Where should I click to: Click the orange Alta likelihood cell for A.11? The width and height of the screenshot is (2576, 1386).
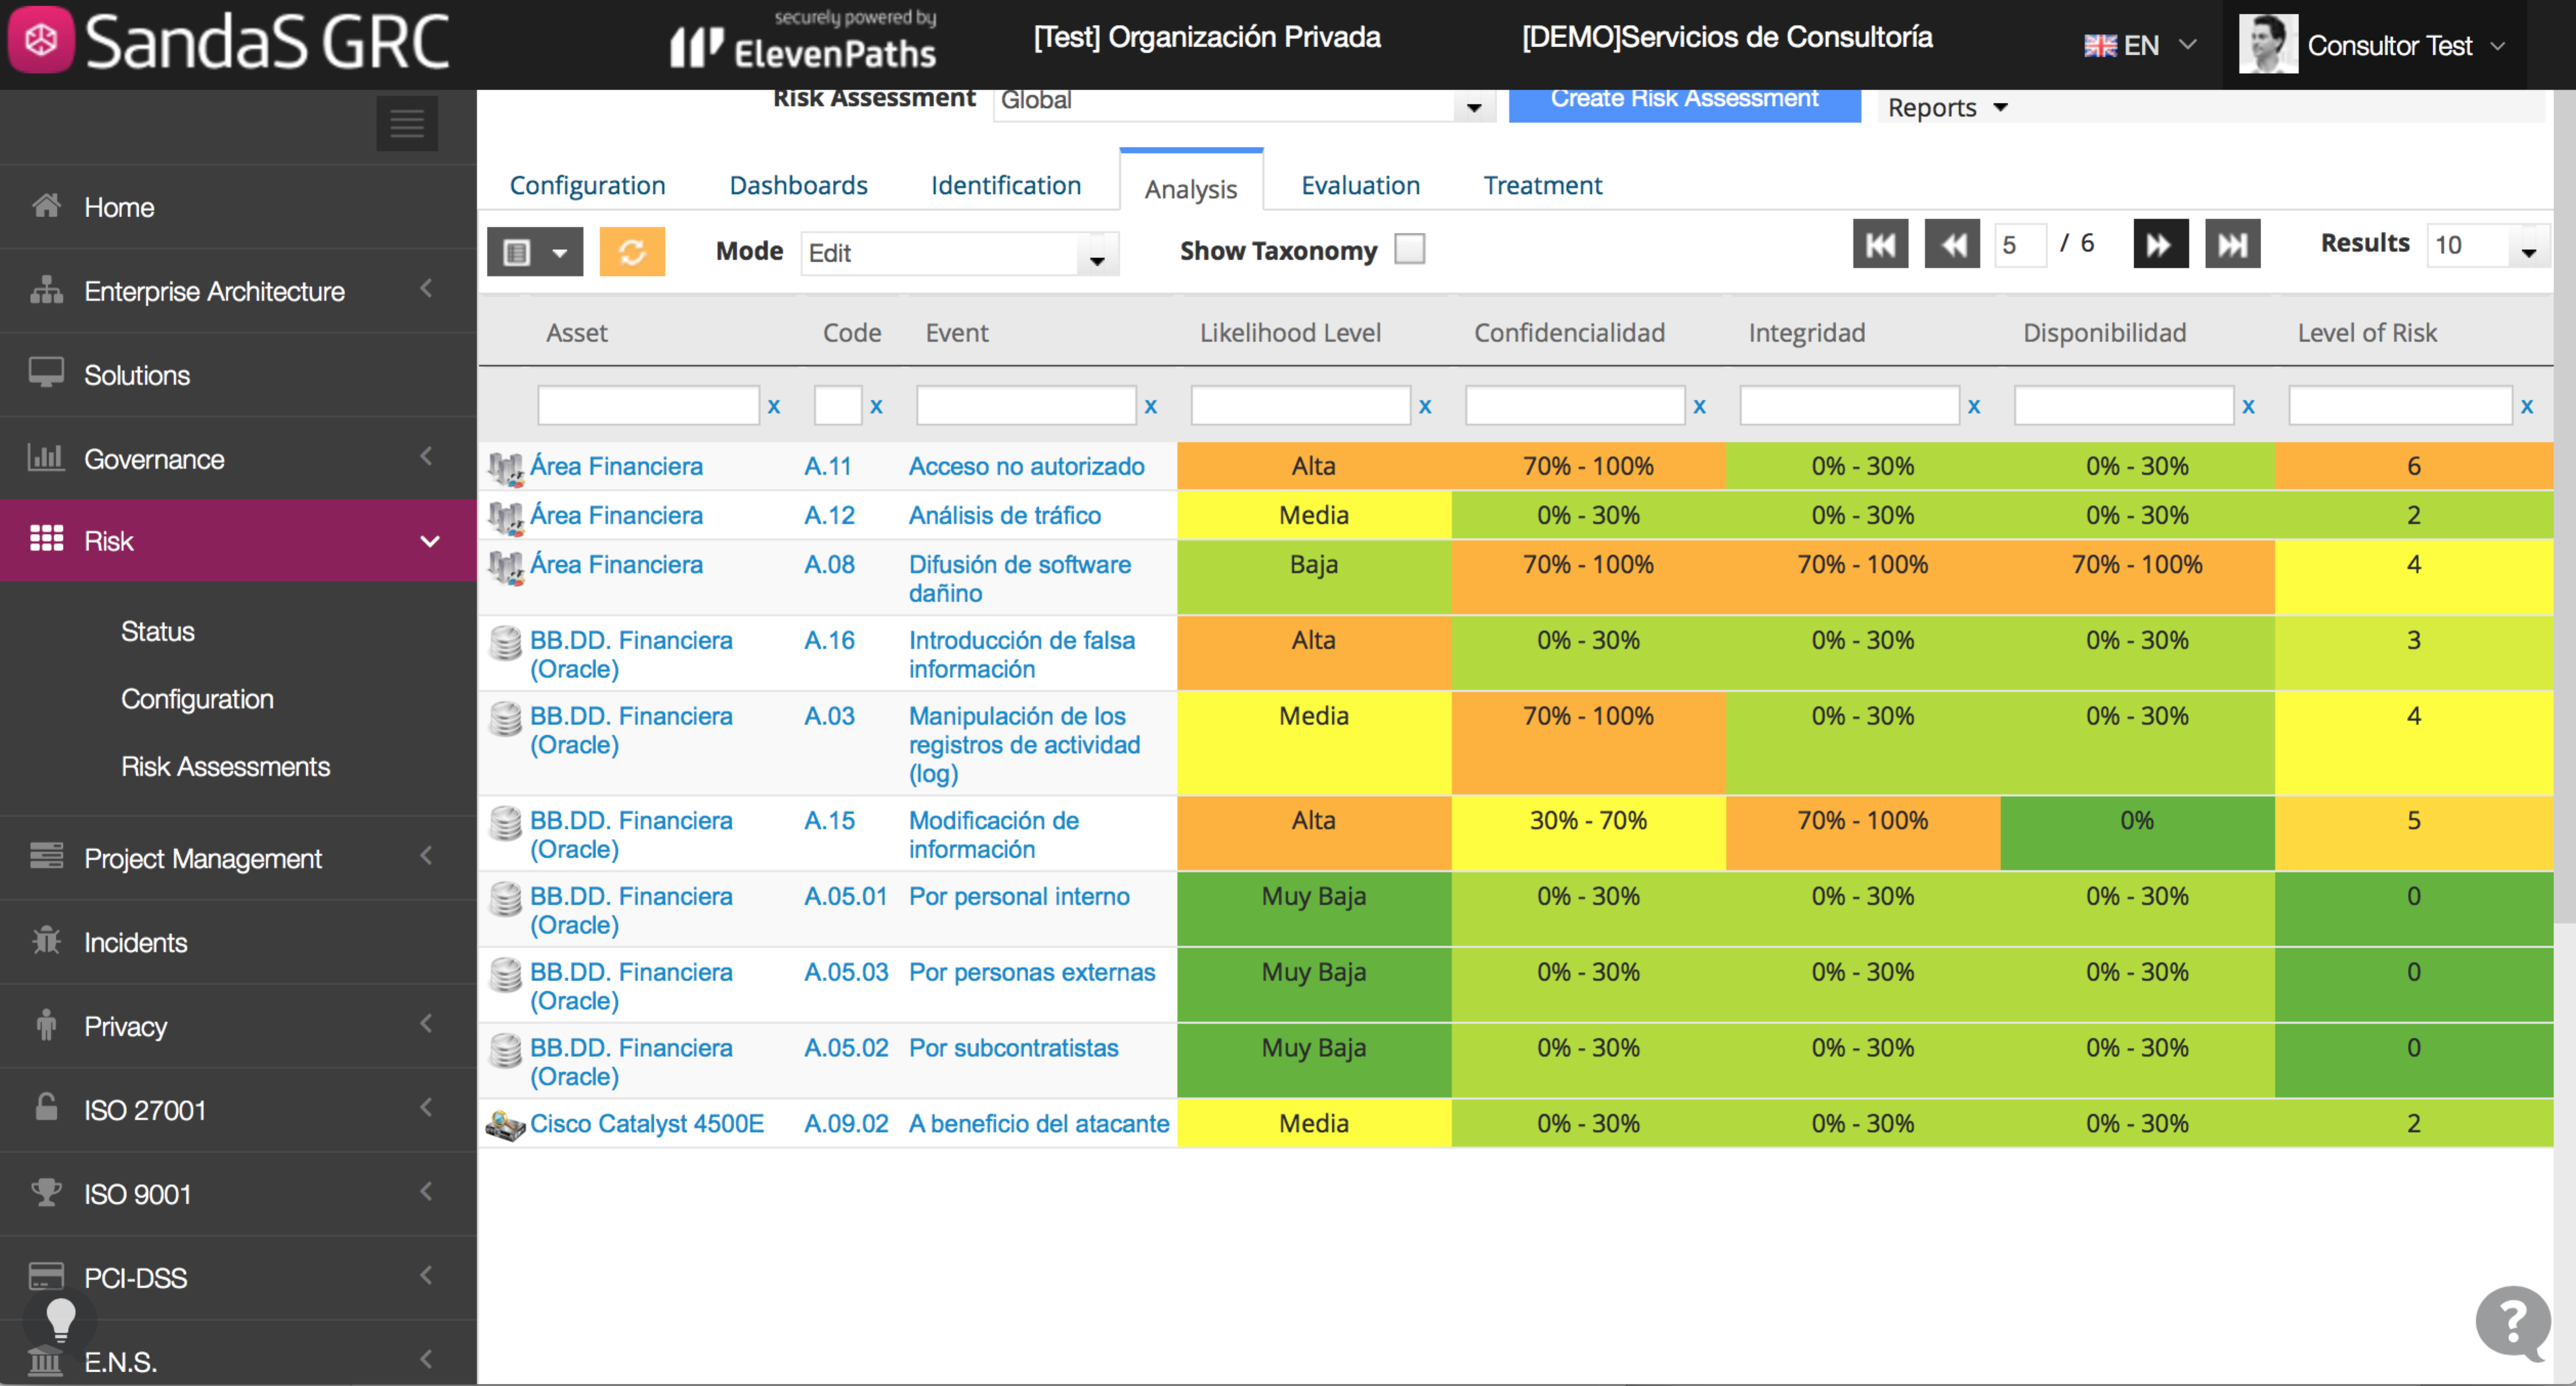[x=1313, y=467]
